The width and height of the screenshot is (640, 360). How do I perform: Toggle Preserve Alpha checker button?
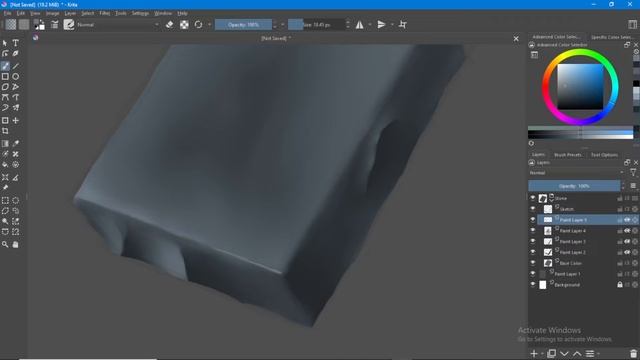[184, 24]
